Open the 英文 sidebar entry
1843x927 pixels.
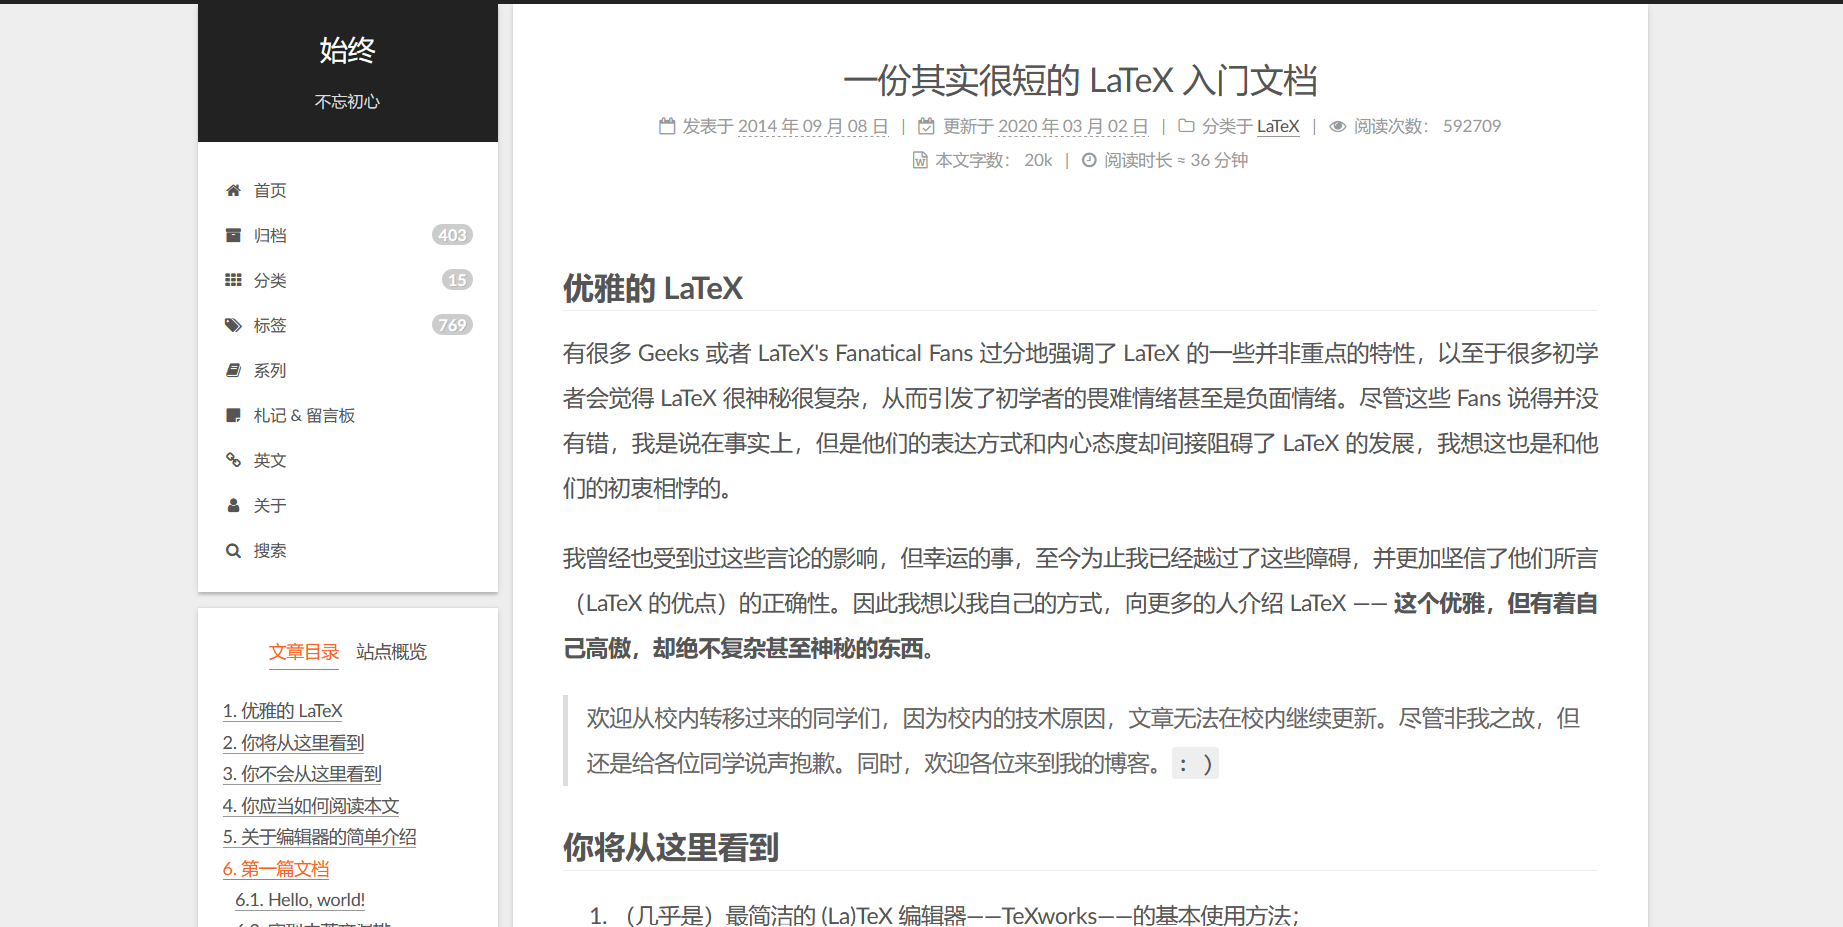(x=269, y=460)
